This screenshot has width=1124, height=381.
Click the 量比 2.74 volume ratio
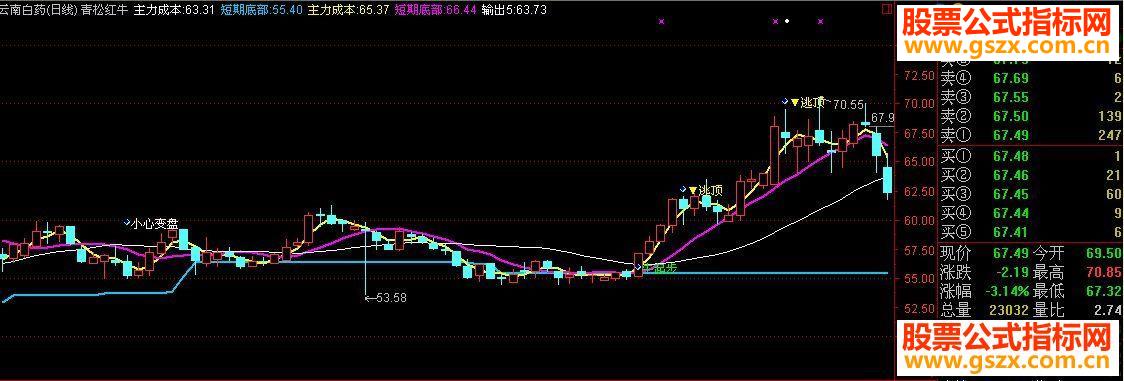tap(1077, 311)
